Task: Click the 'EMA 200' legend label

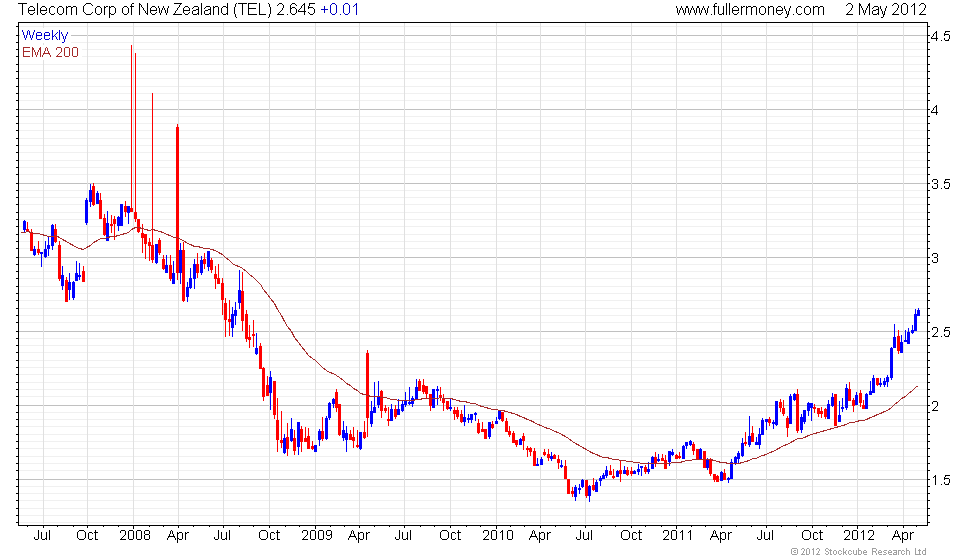Action: point(50,52)
